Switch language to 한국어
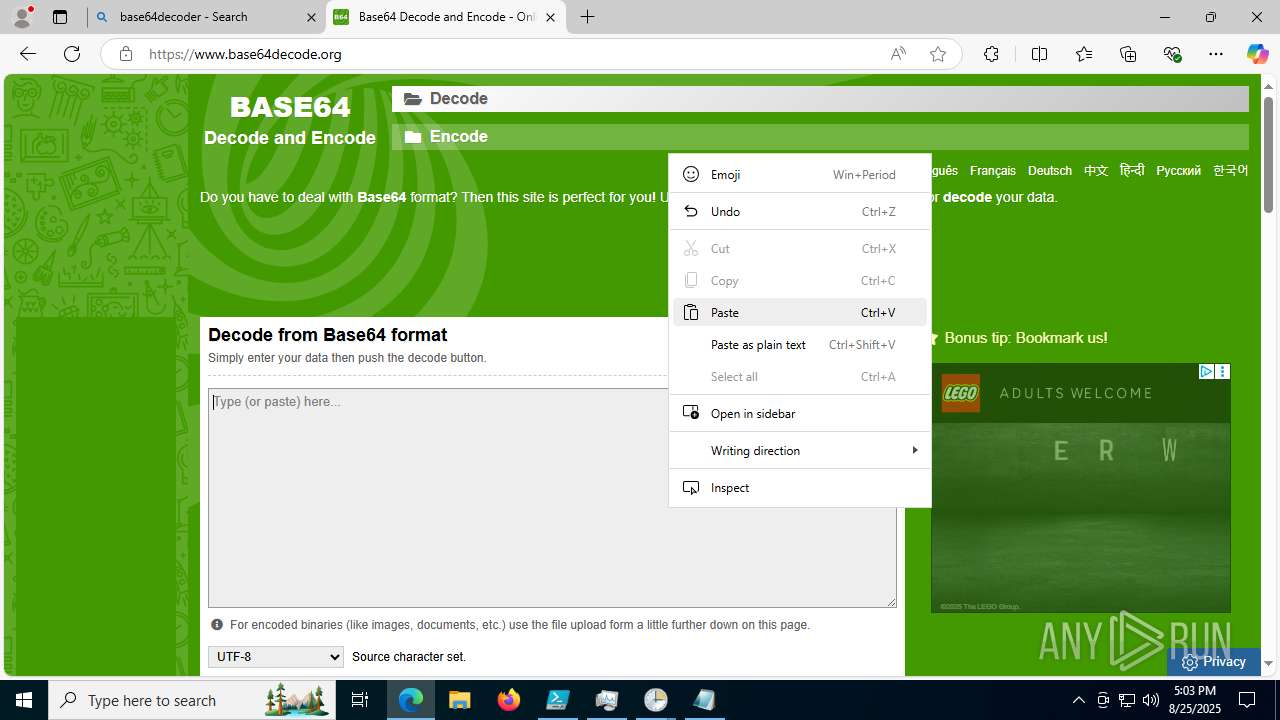The height and width of the screenshot is (720, 1280). [1230, 171]
